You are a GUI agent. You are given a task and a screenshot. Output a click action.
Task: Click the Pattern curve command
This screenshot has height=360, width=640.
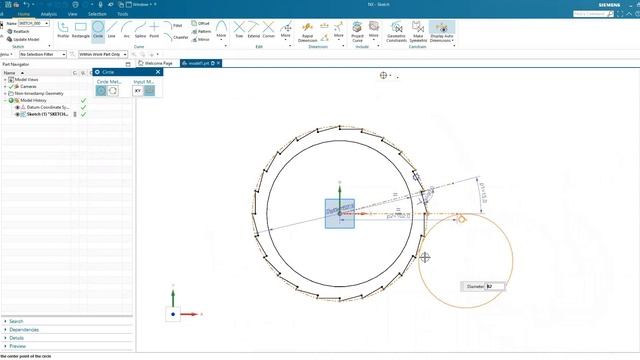201,31
